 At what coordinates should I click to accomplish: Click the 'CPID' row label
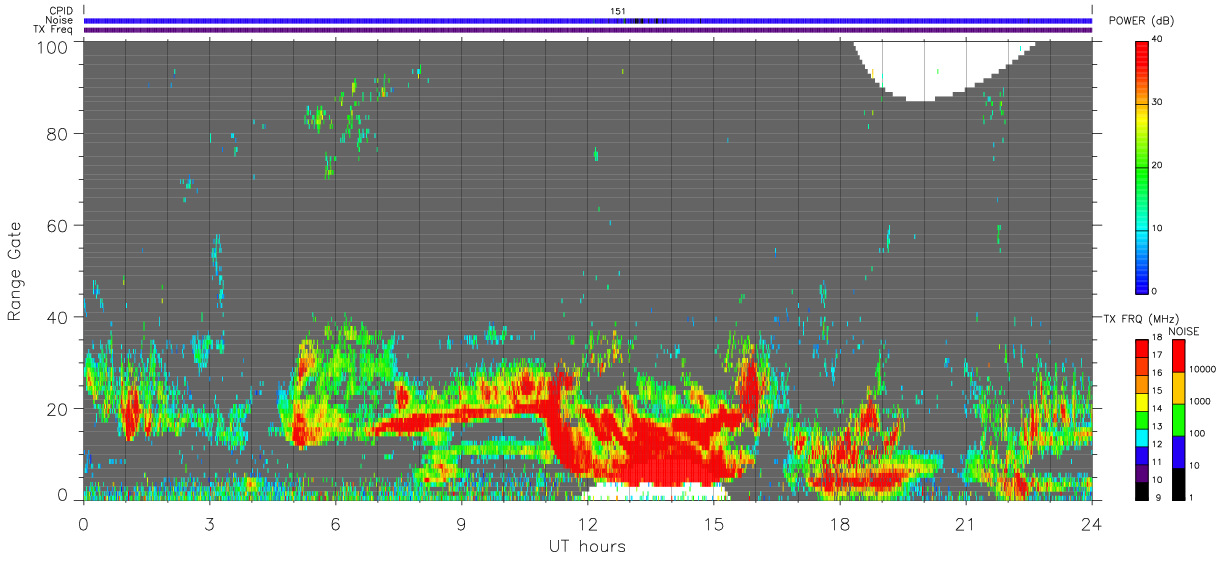click(x=61, y=11)
